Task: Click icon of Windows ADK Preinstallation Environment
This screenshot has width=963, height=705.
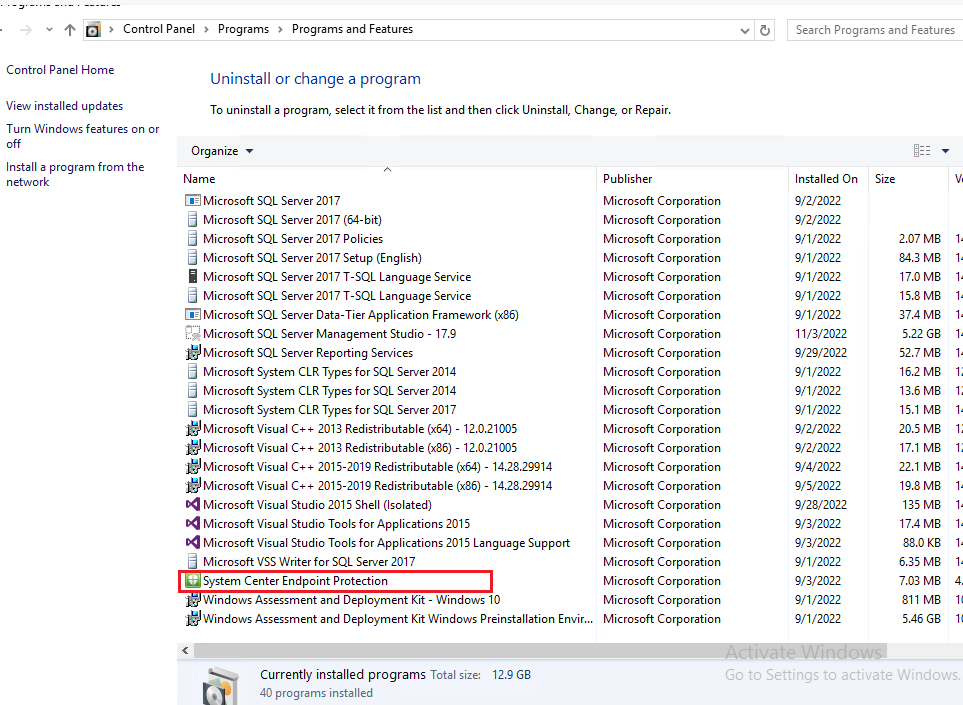Action: (x=192, y=618)
